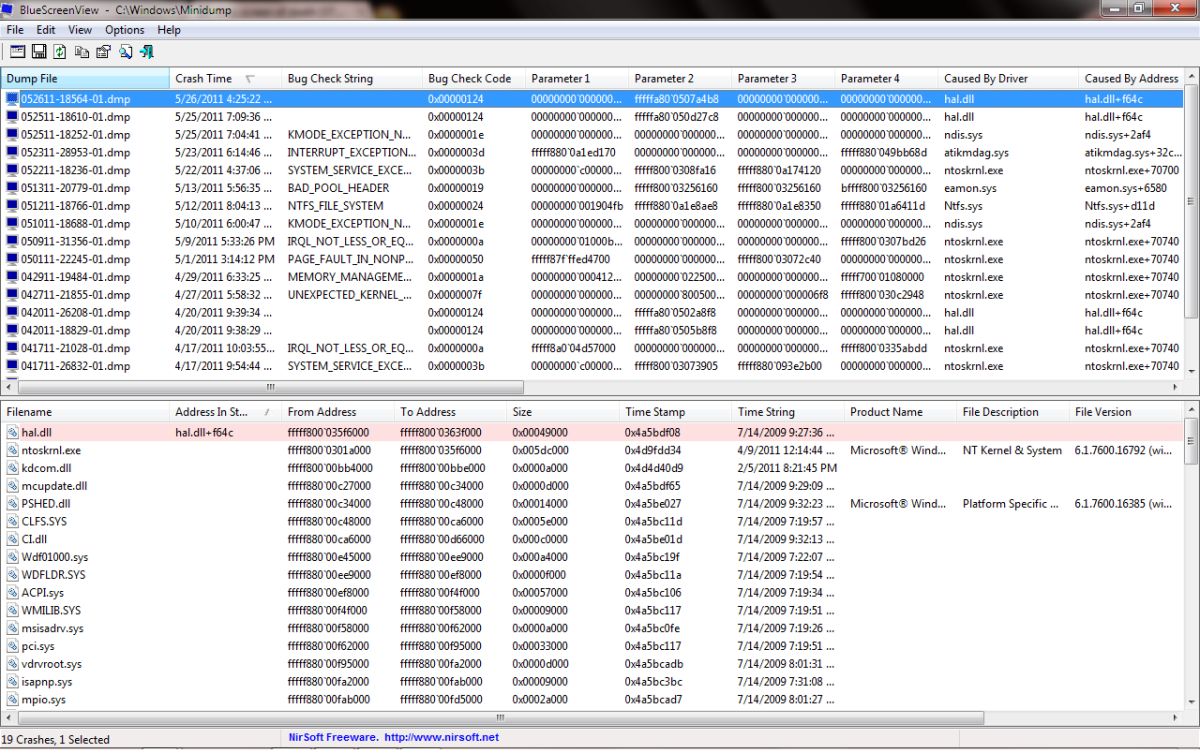Select the 052511-18252-01.dmp row
This screenshot has width=1200, height=753.
[592, 135]
